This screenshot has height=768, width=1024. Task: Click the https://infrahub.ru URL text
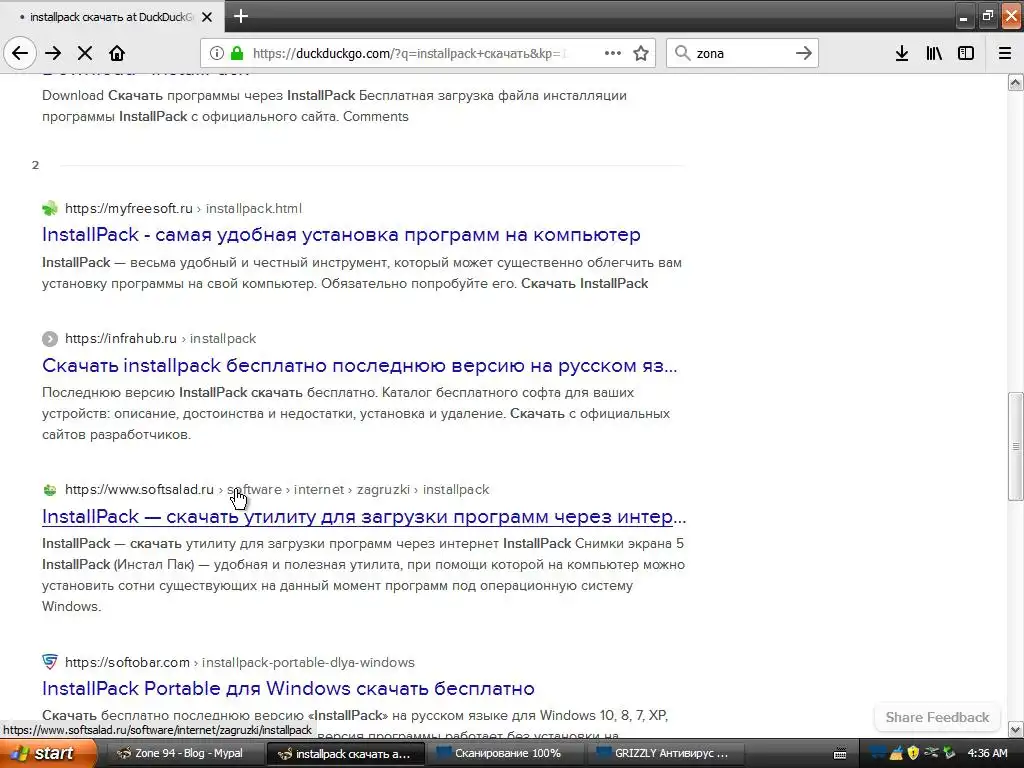121,338
